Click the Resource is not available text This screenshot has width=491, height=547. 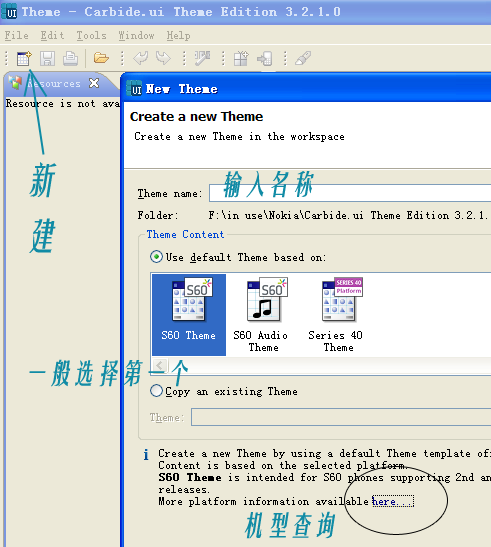coord(63,104)
